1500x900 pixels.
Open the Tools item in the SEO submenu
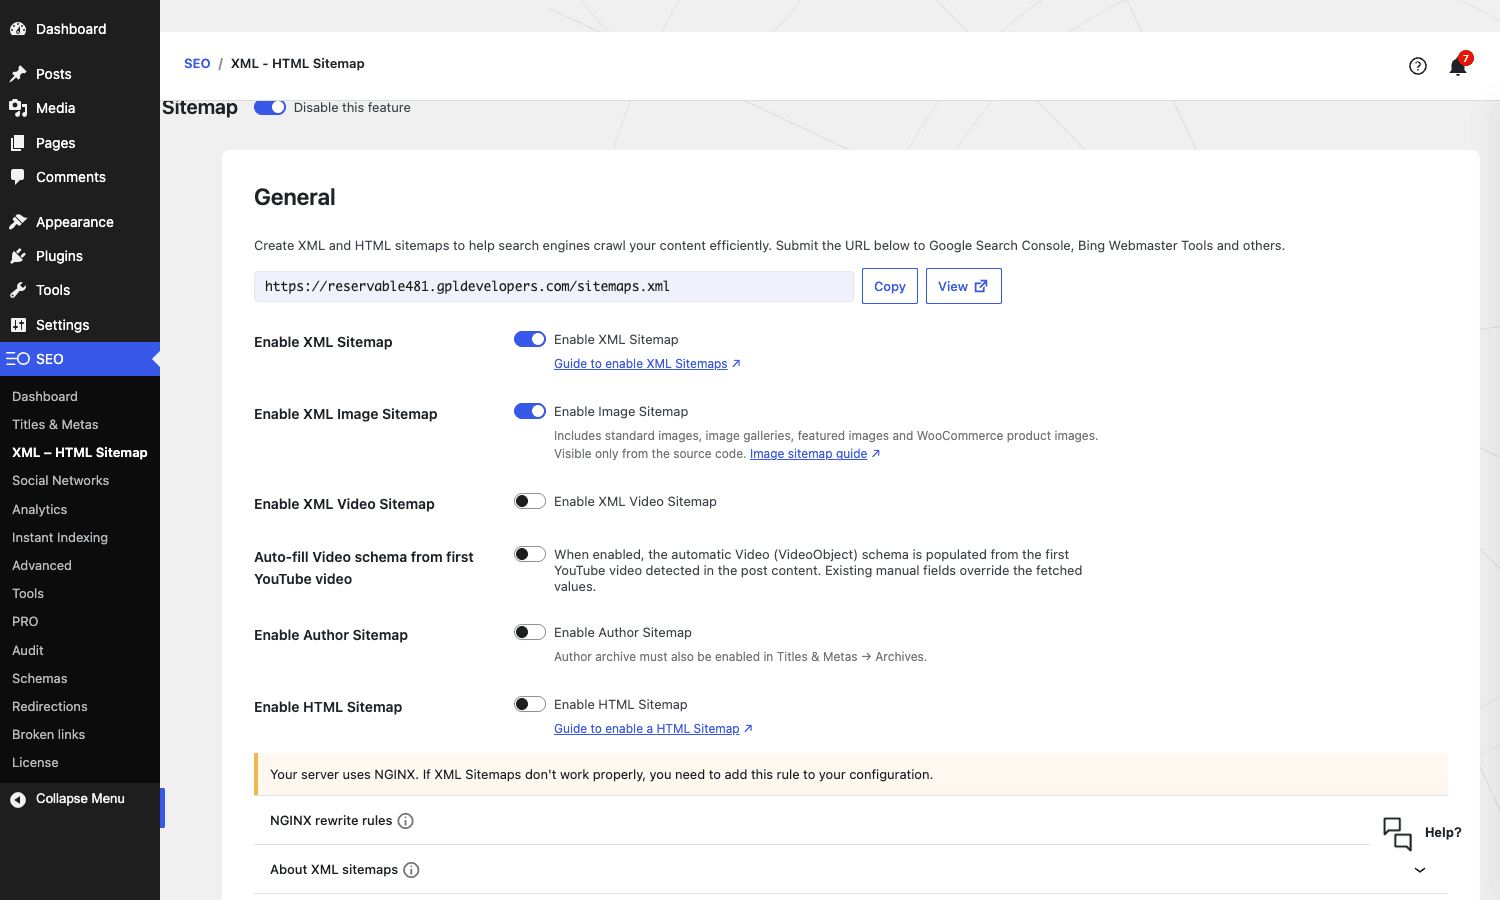click(28, 594)
